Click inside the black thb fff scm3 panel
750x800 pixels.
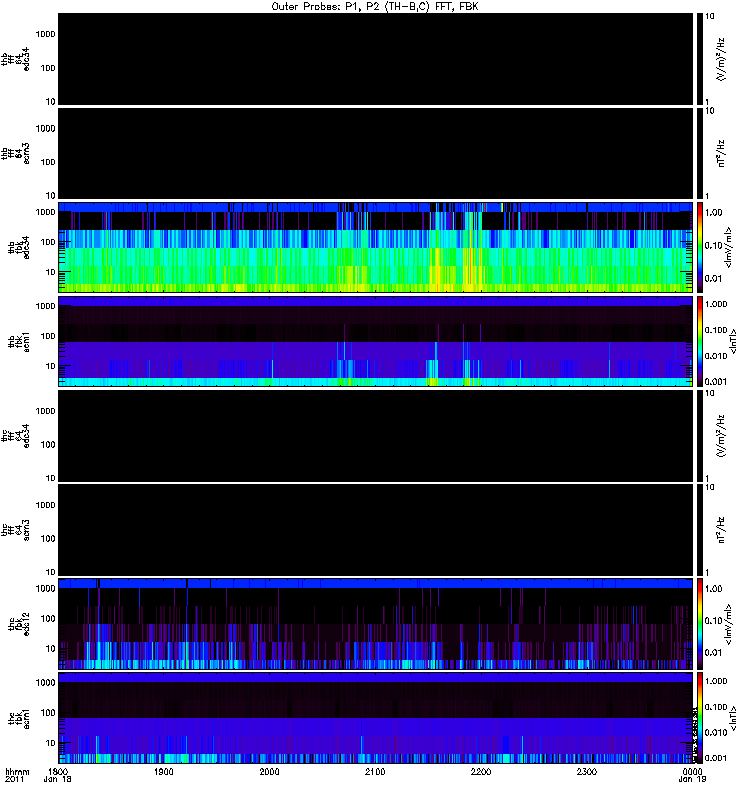[x=375, y=153]
